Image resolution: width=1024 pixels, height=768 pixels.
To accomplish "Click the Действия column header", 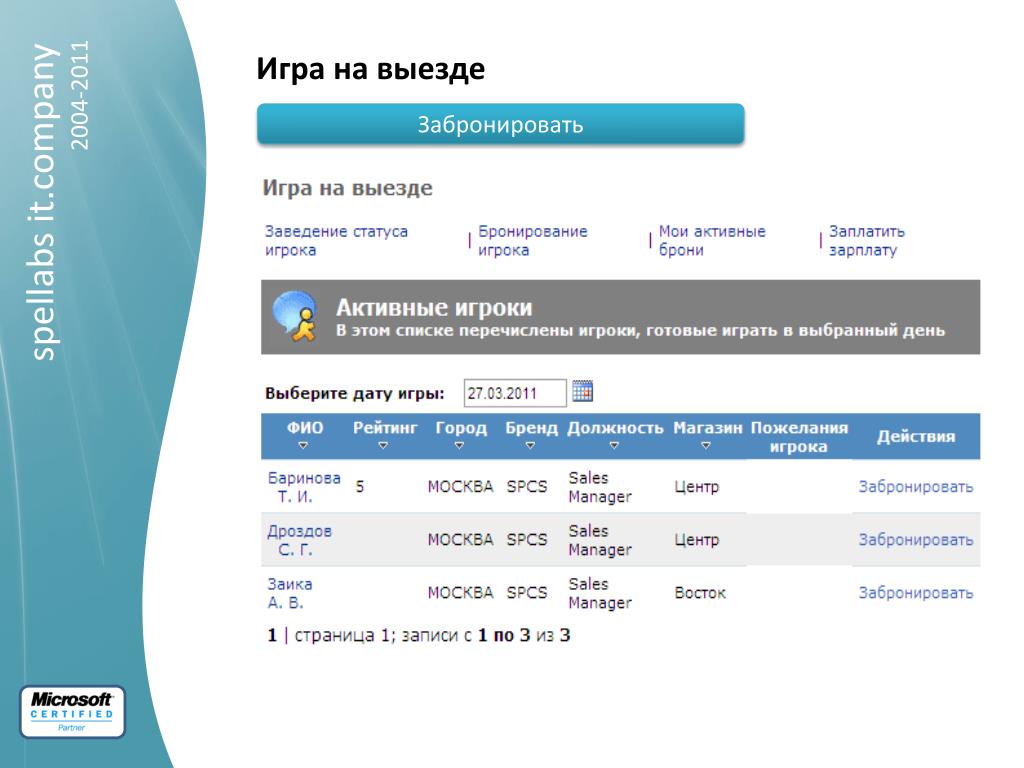I will (x=916, y=436).
